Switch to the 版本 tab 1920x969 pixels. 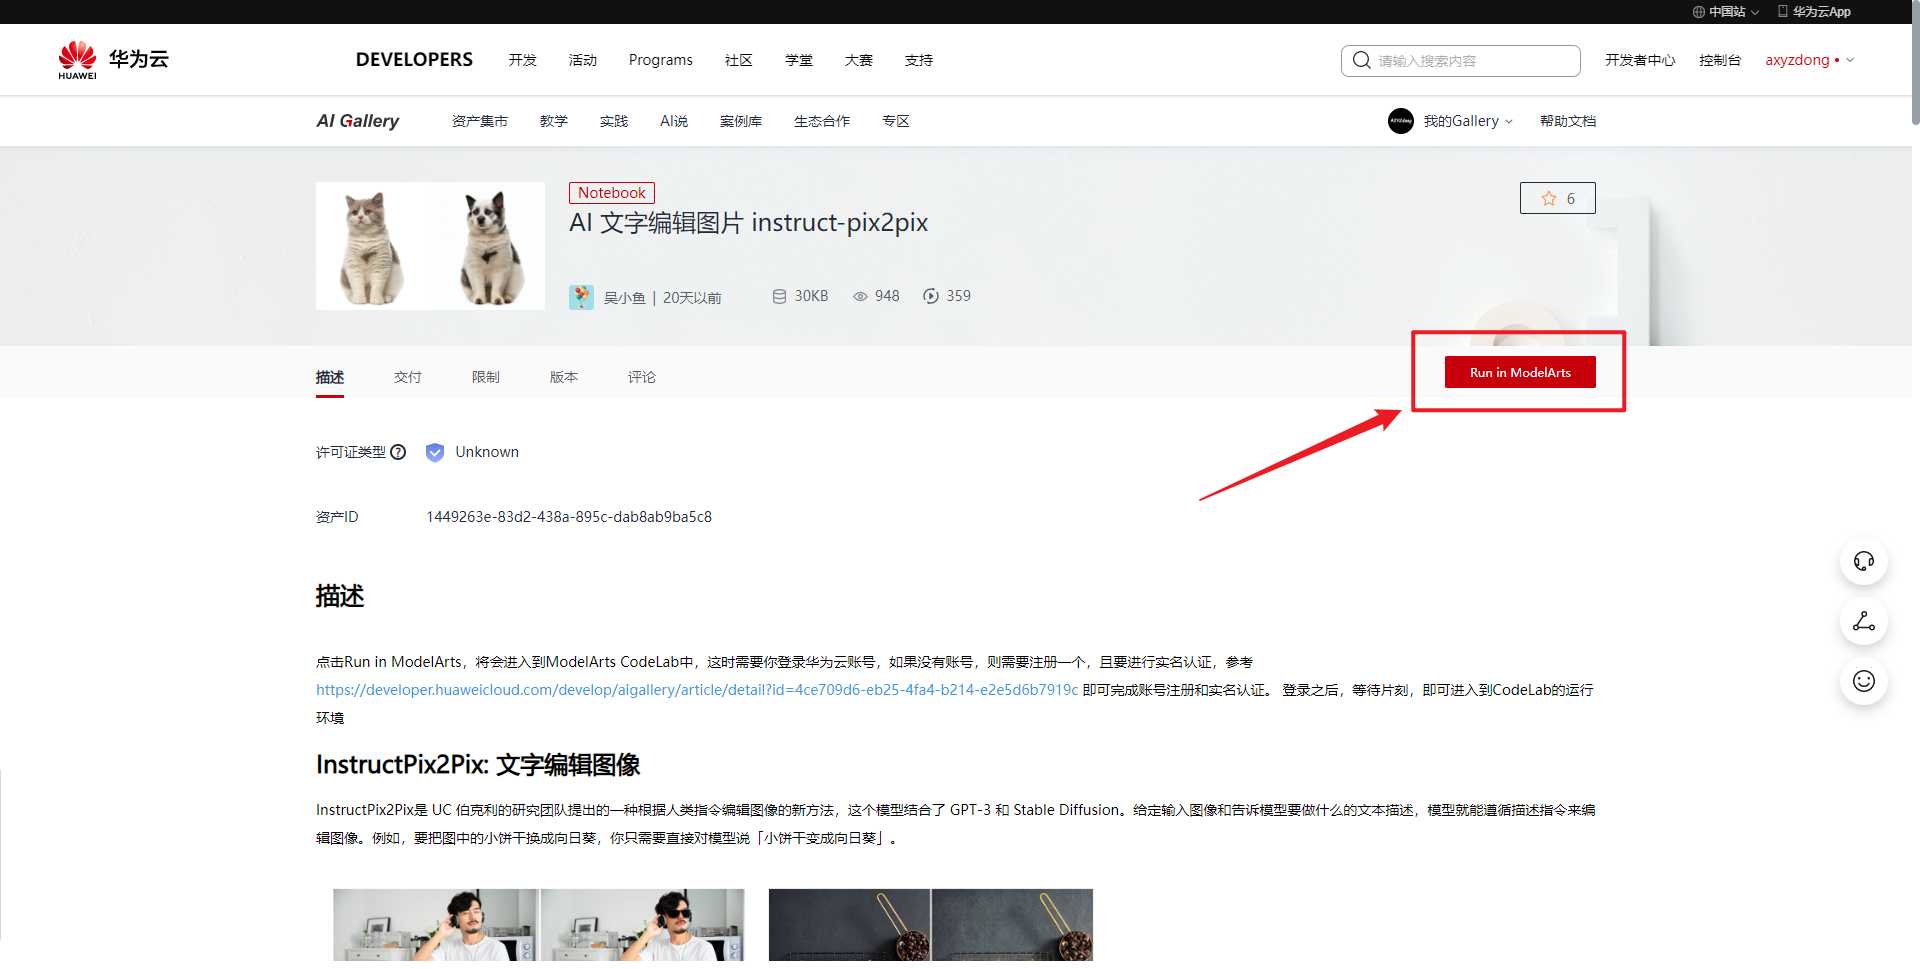click(x=564, y=377)
